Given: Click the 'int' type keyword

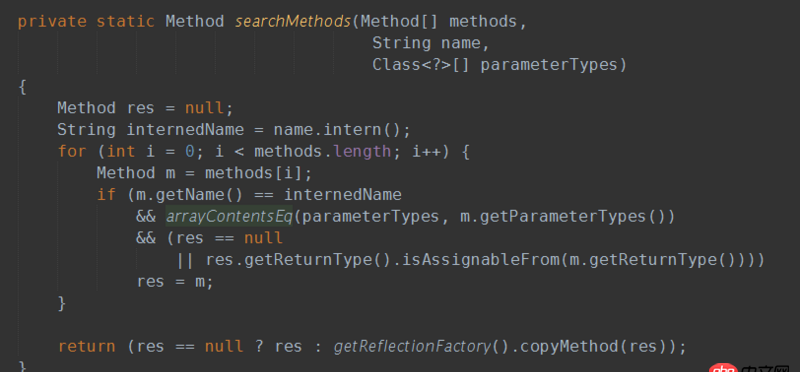Looking at the screenshot, I should [120, 152].
